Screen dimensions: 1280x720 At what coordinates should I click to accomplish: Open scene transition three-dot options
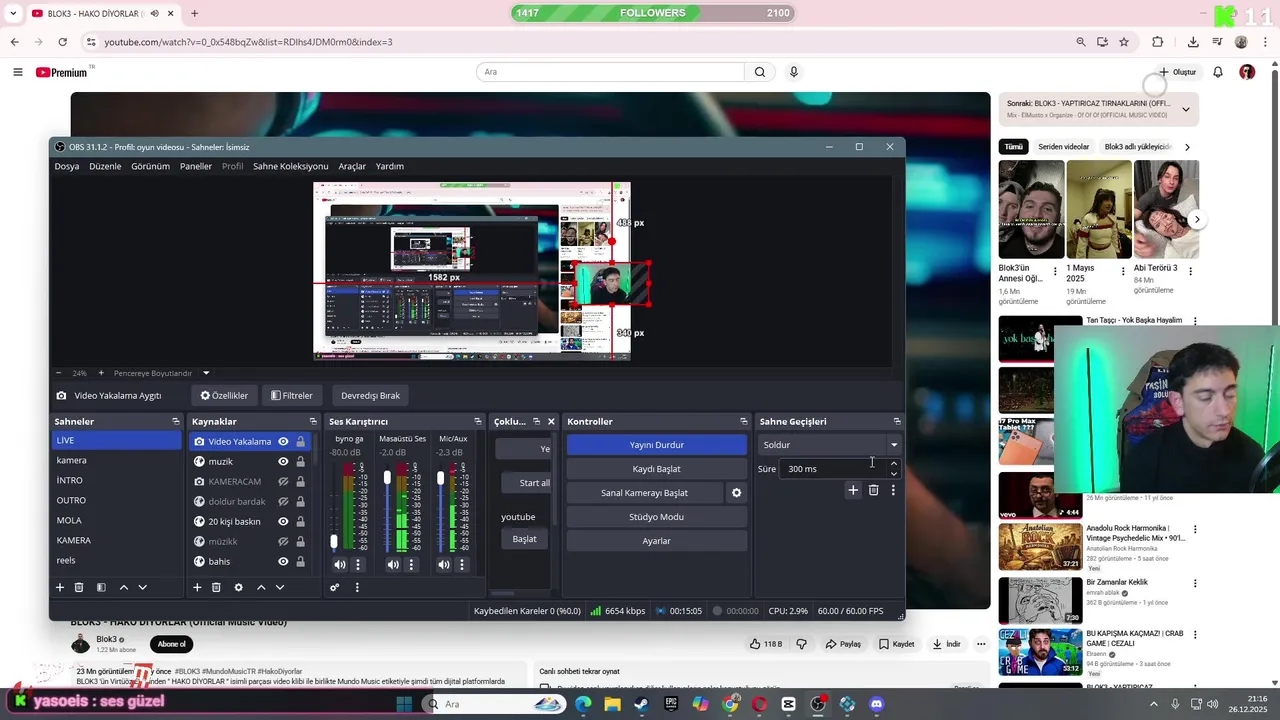coord(893,490)
